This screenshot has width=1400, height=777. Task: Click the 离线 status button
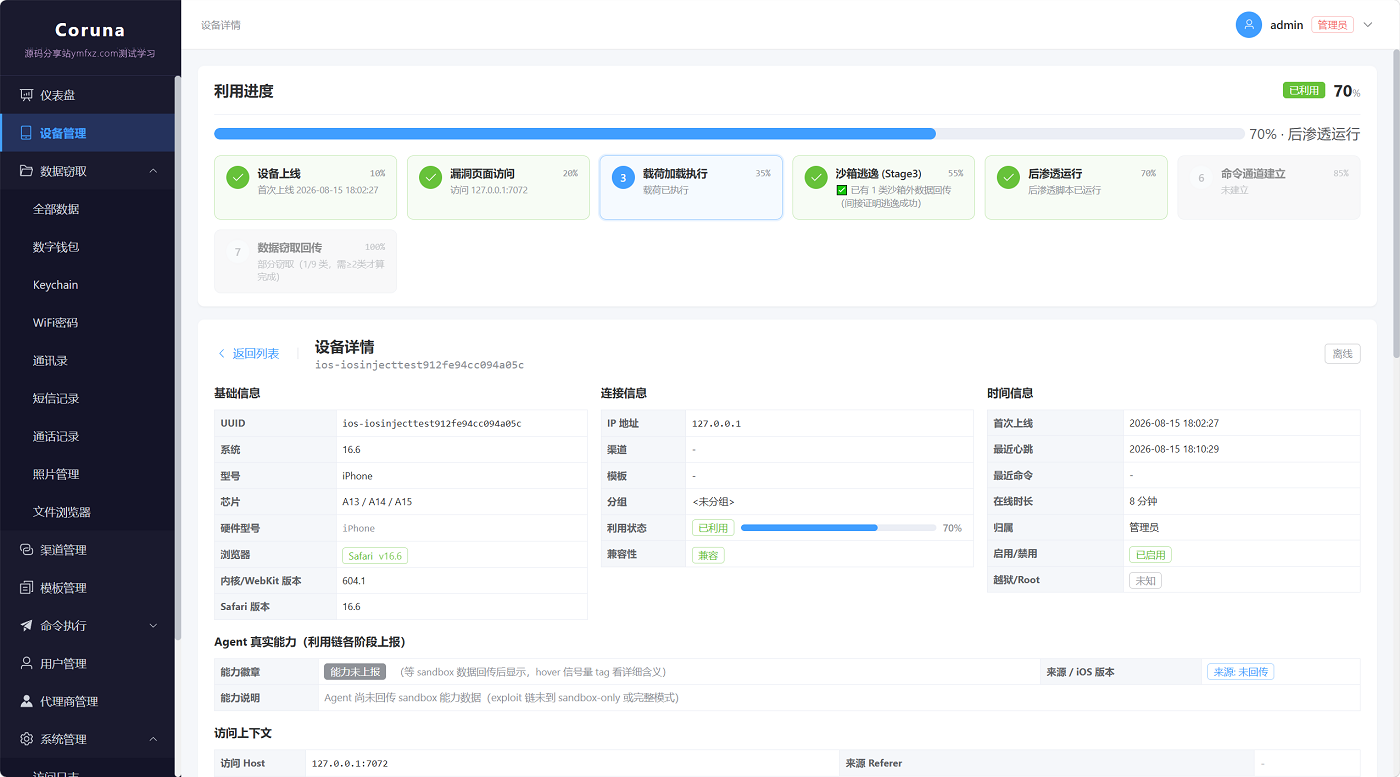1342,354
